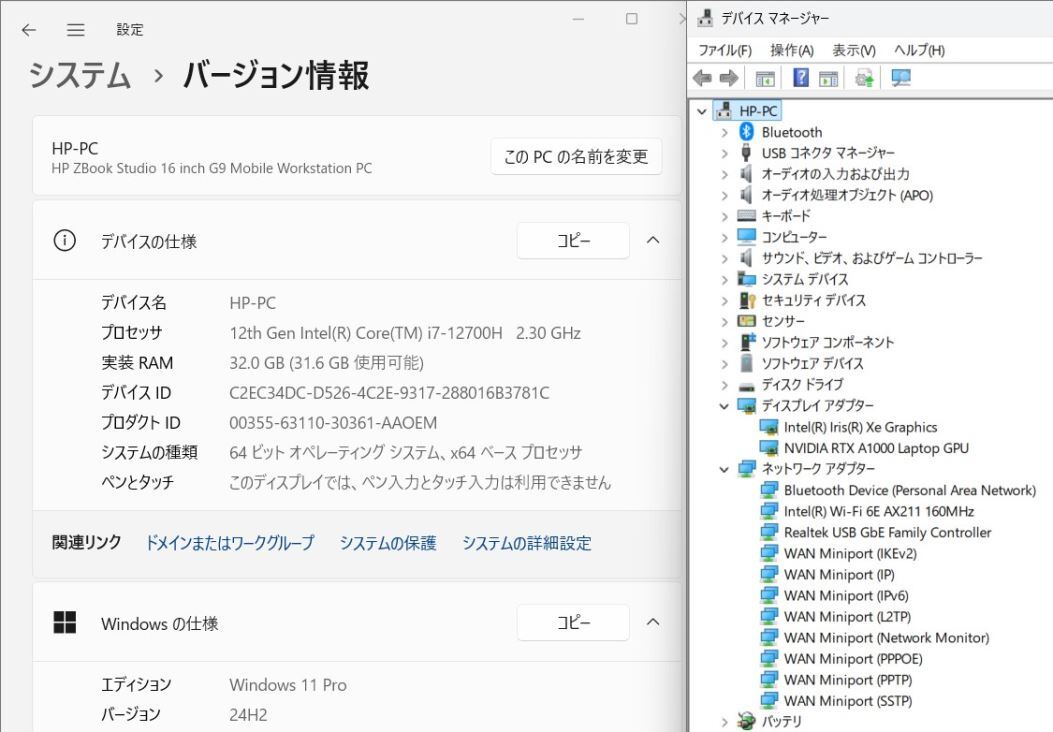Click the properties panel toolbar icon
The image size is (1053, 732).
pos(829,78)
